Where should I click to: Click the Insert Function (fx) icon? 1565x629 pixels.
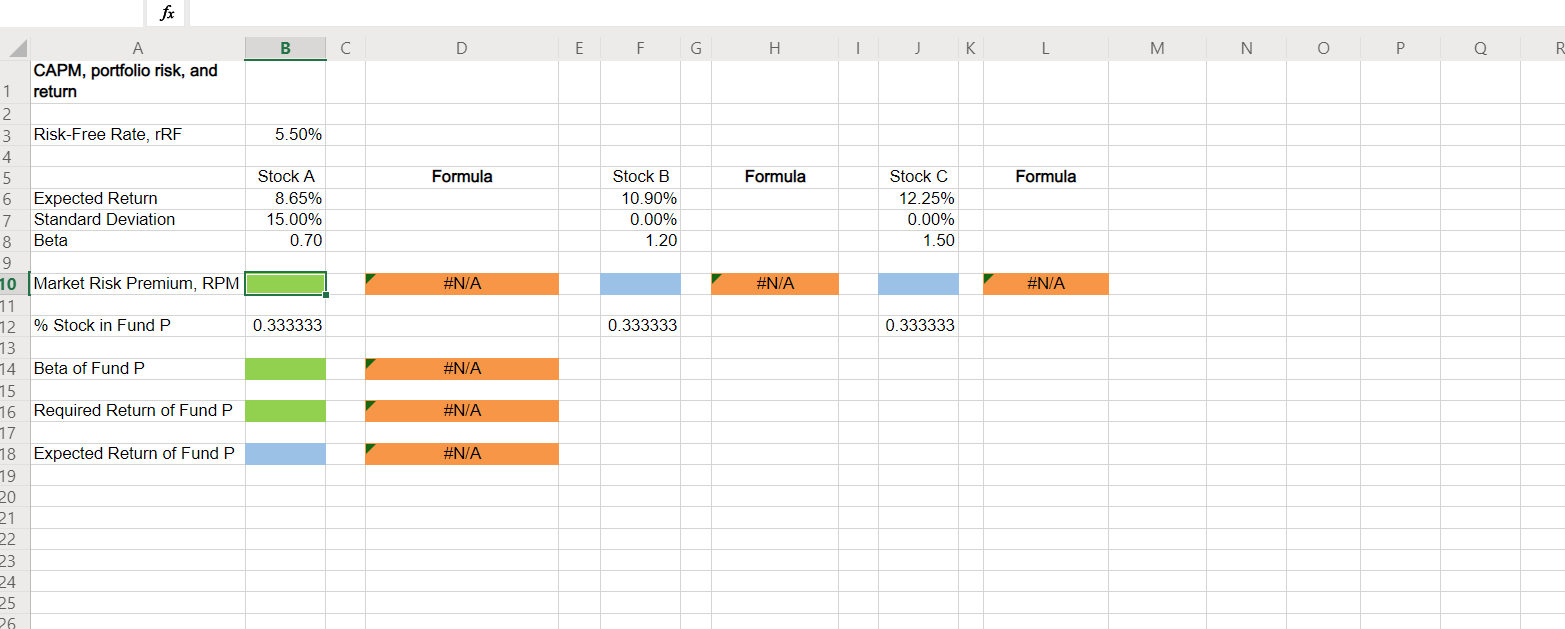tap(166, 13)
